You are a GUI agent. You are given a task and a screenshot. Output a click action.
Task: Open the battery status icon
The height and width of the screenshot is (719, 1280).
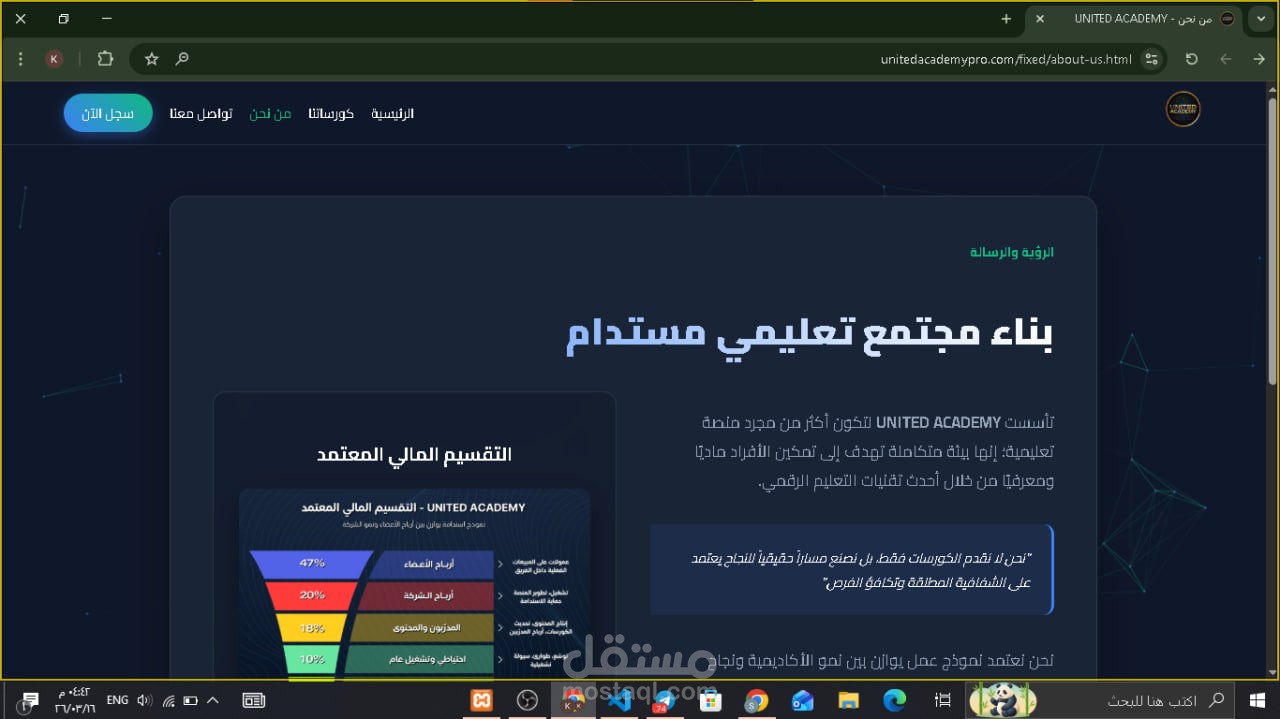pos(191,700)
